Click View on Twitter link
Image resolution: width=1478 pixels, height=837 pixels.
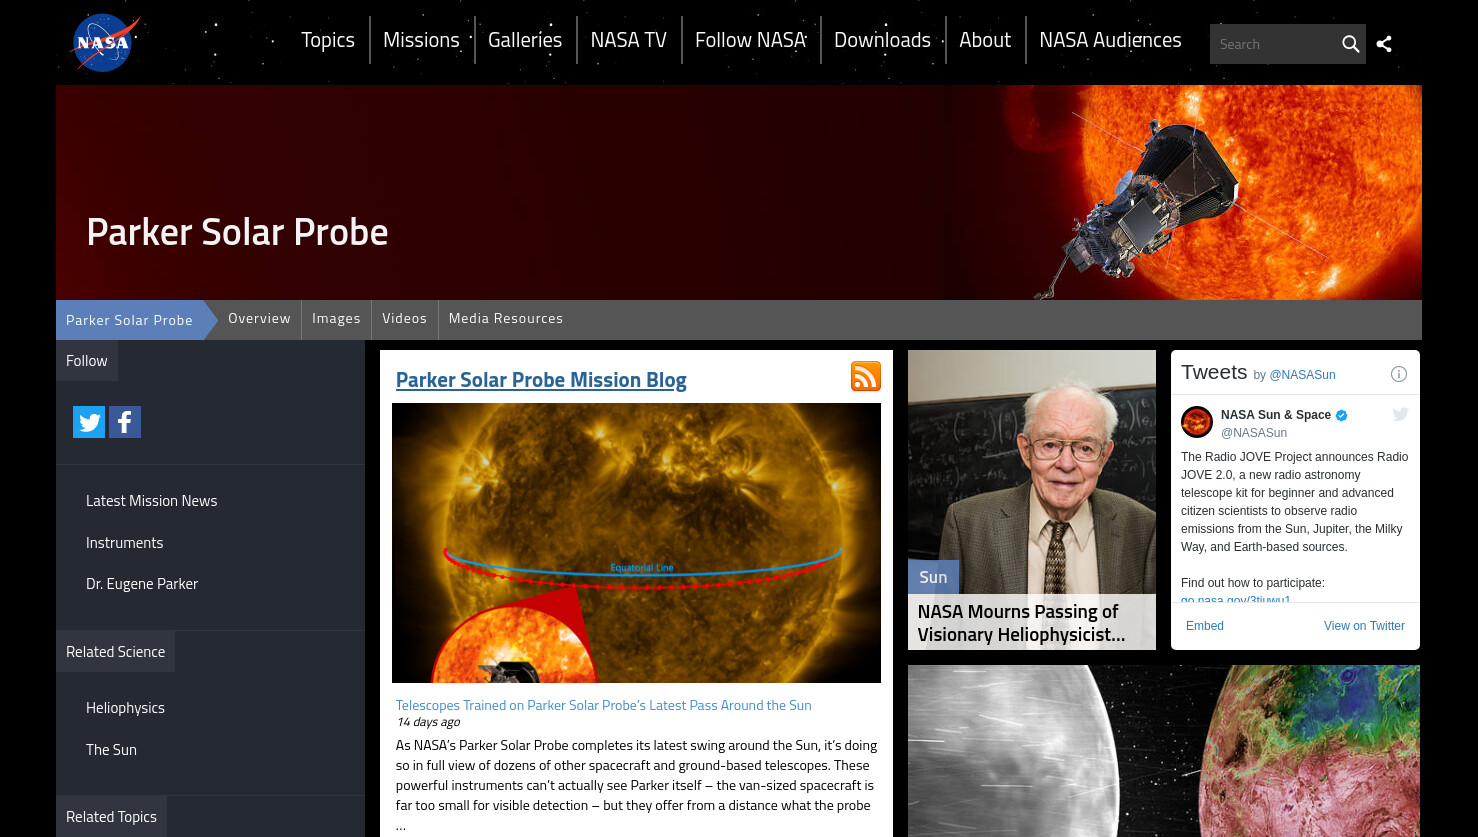click(x=1364, y=626)
